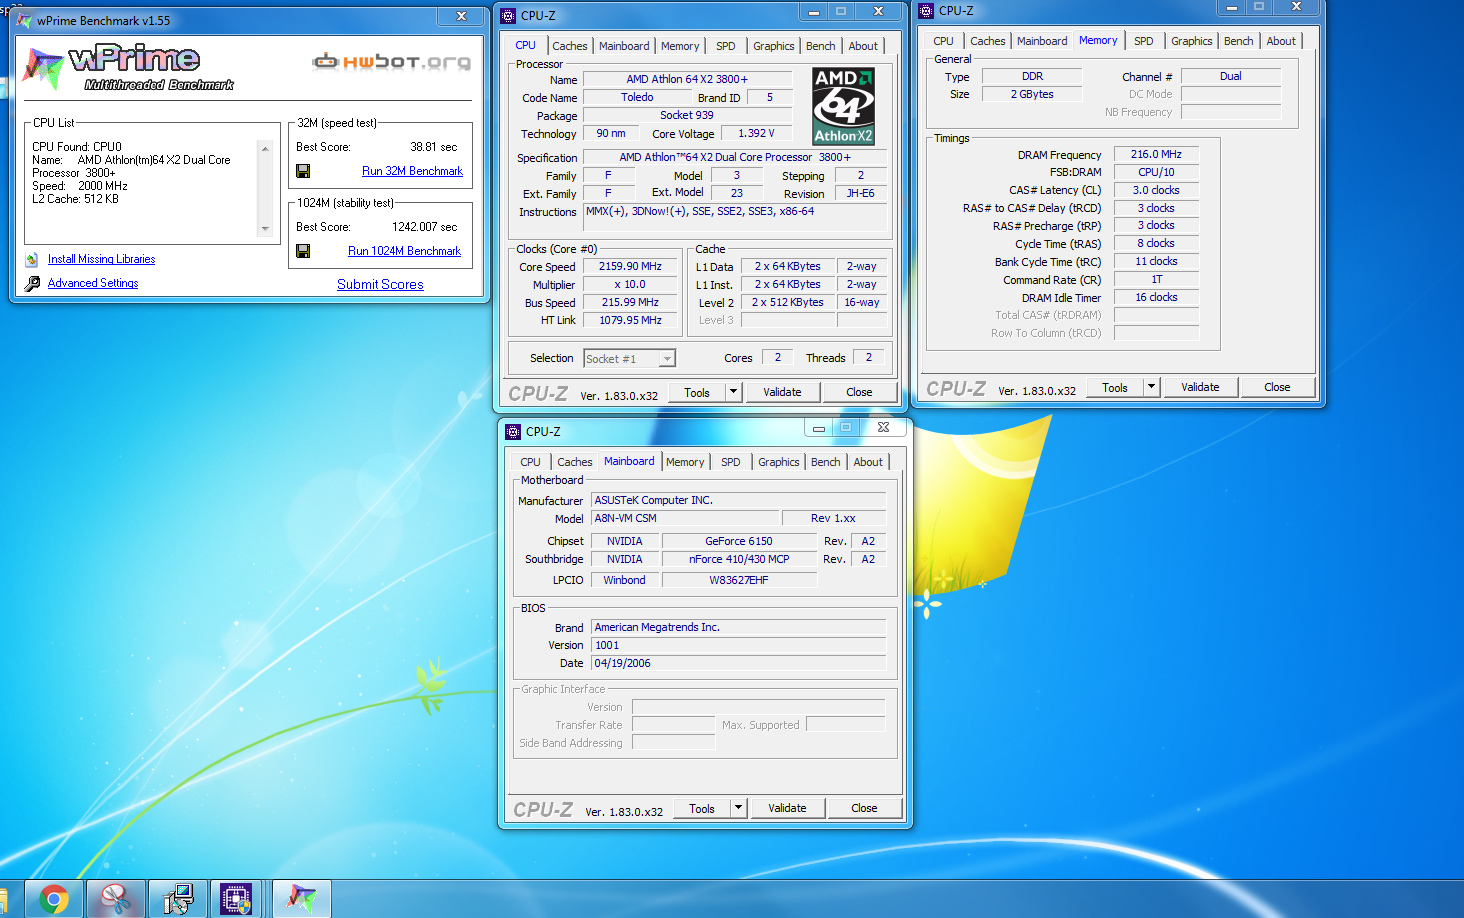The height and width of the screenshot is (918, 1464).
Task: Open Graphics tab in CPU-Z Mainboard window
Action: [x=779, y=462]
